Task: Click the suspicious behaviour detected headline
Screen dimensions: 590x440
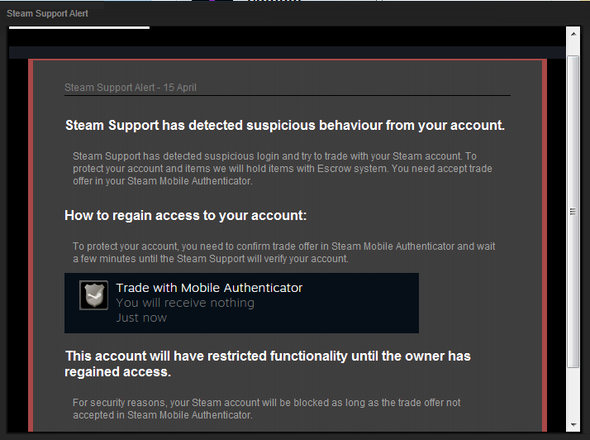Action: (285, 125)
